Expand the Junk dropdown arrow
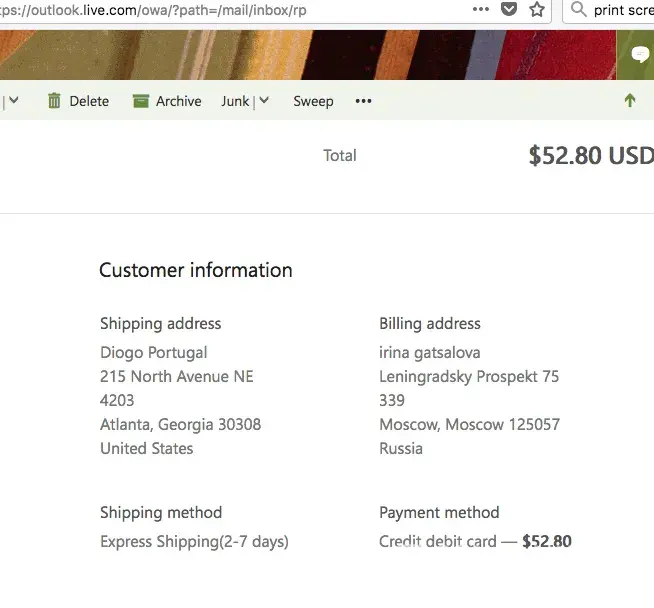The image size is (654, 608). (264, 101)
